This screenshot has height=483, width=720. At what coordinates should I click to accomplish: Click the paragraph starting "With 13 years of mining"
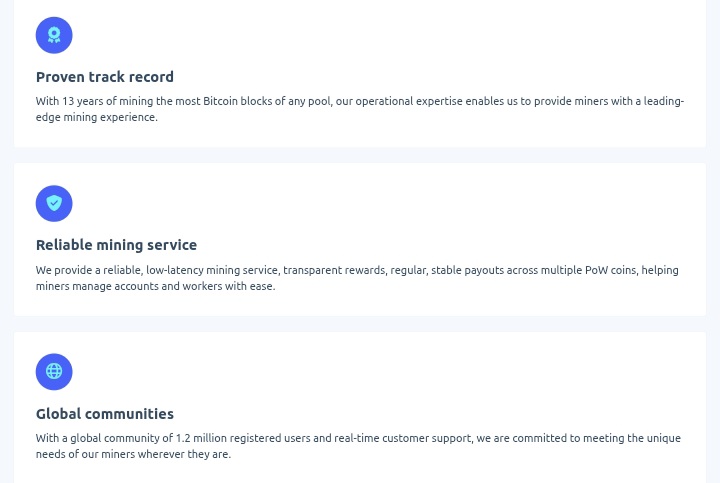point(360,109)
